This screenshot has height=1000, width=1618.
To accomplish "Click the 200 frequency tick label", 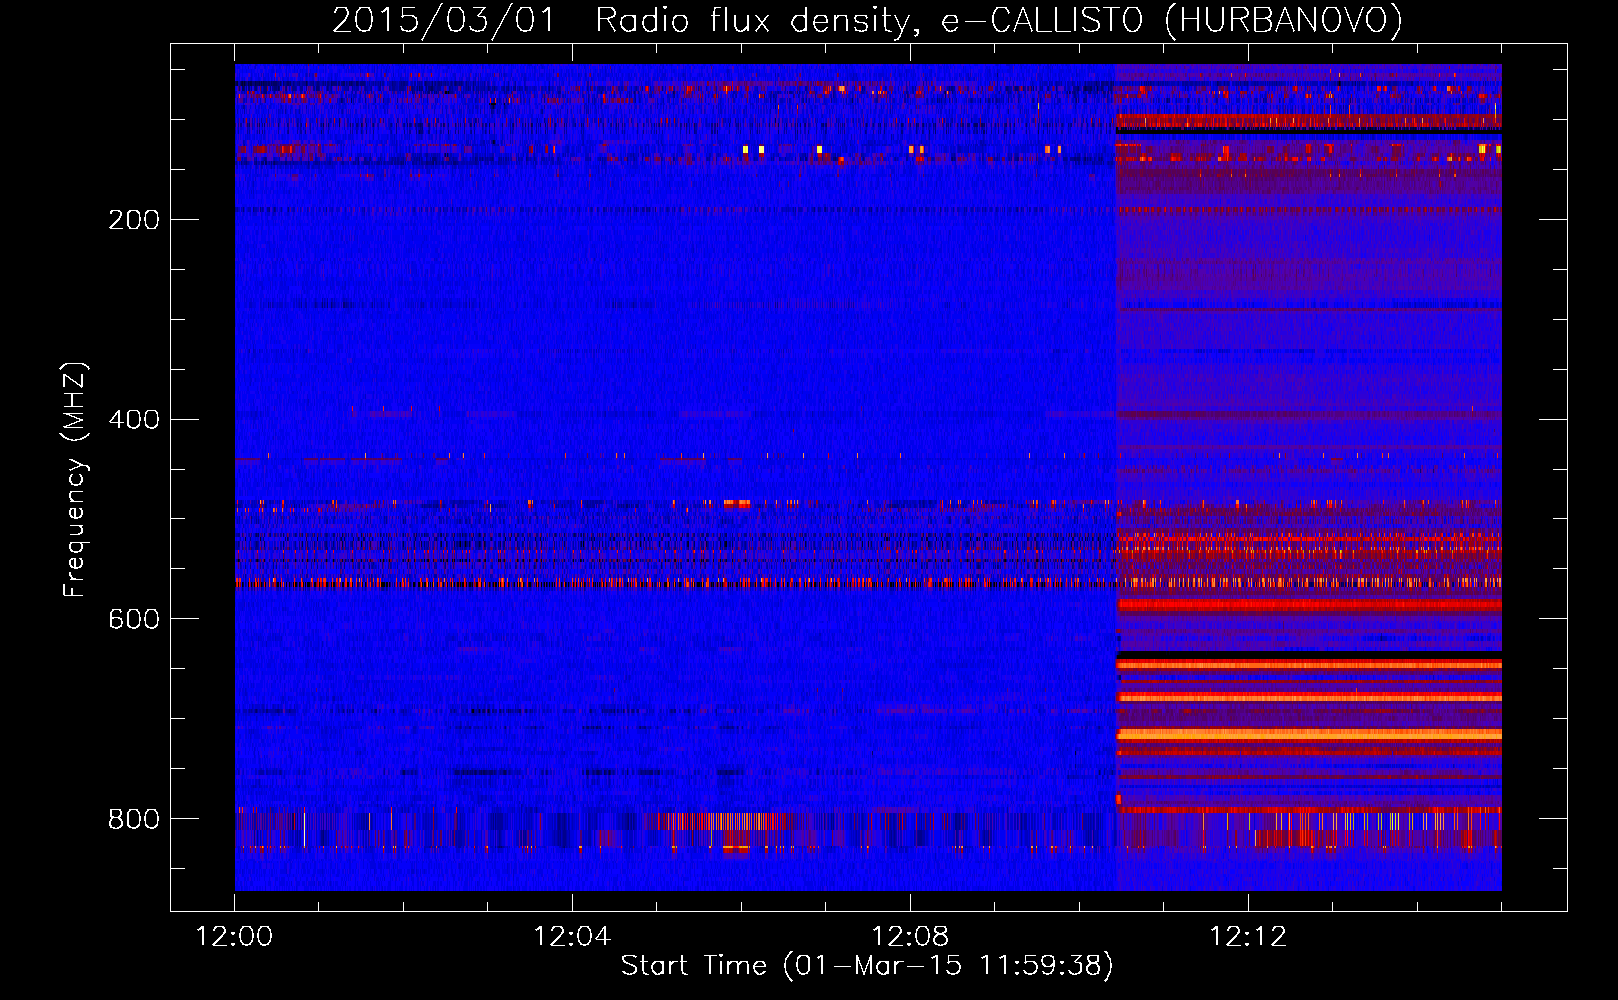I will (x=134, y=220).
